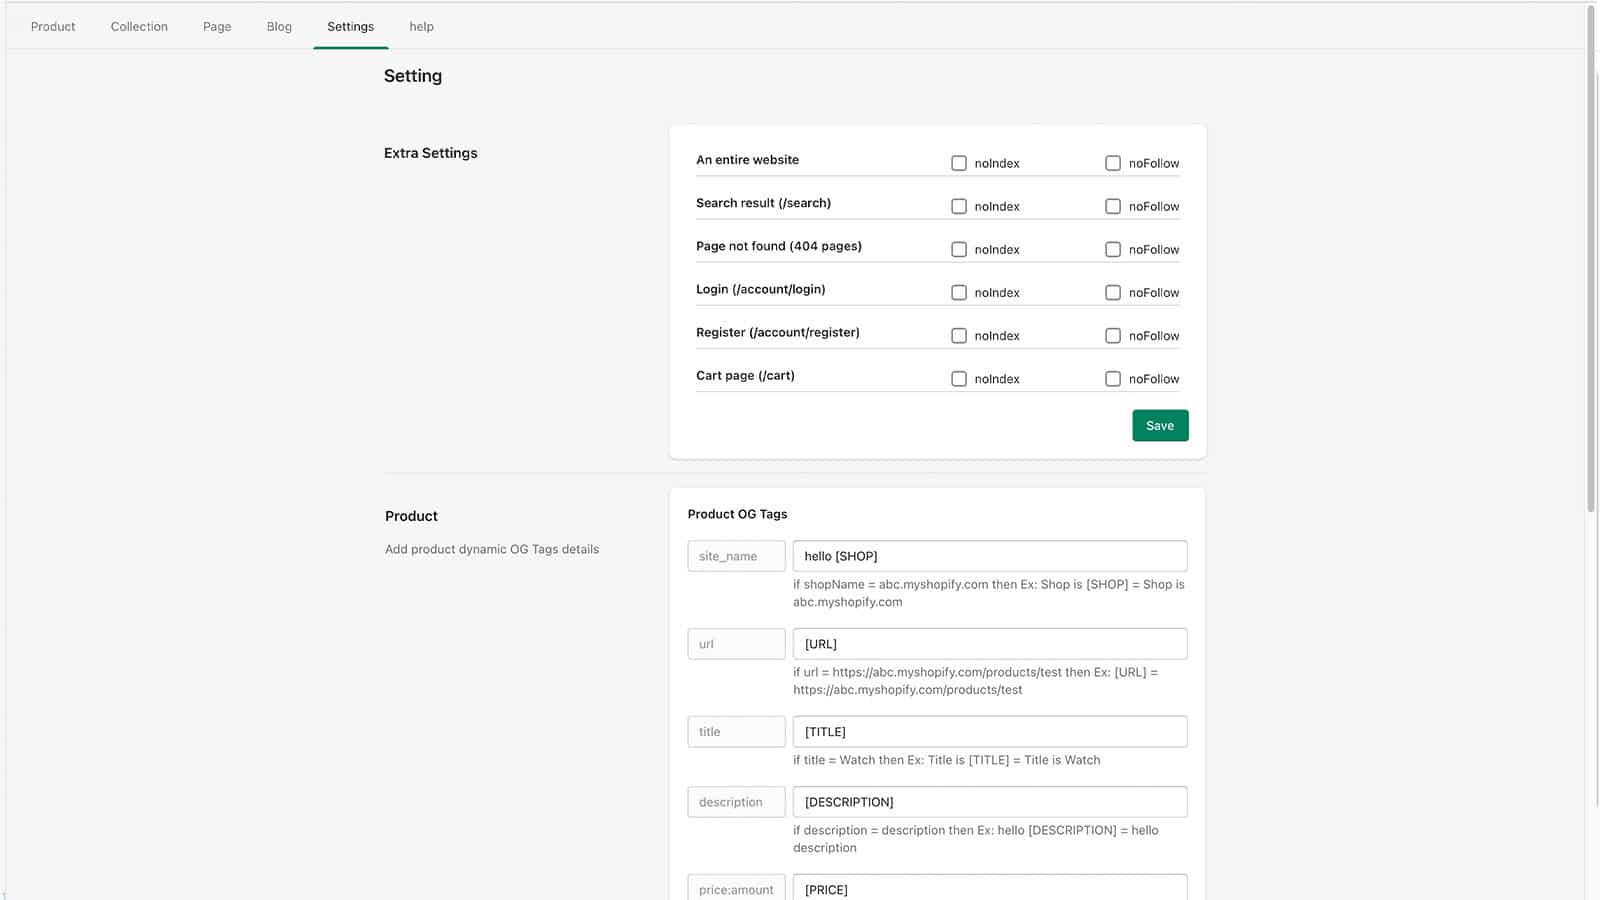The height and width of the screenshot is (900, 1600).
Task: Save the Extra Settings
Action: coord(1160,425)
